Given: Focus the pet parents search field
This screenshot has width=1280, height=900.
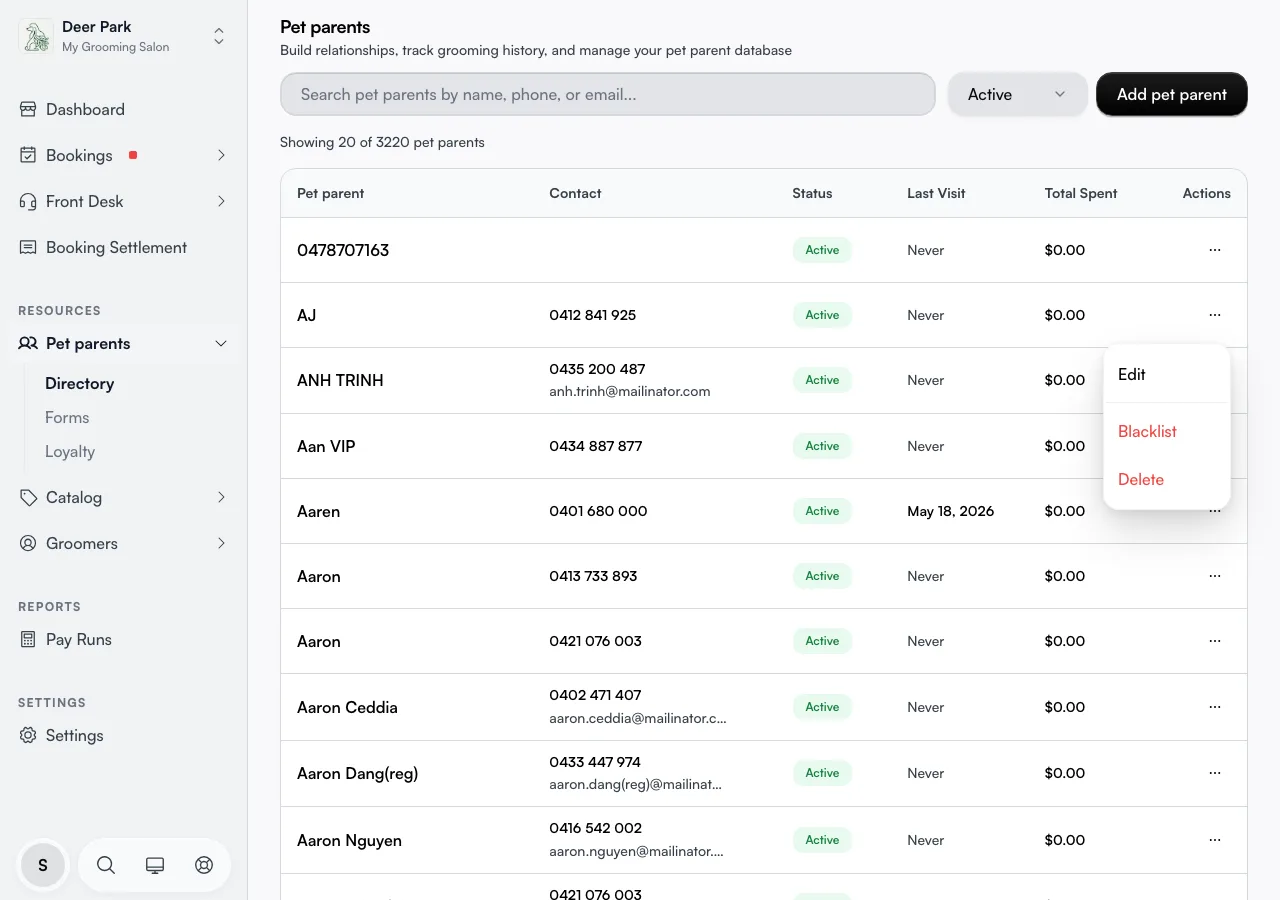Looking at the screenshot, I should (608, 94).
